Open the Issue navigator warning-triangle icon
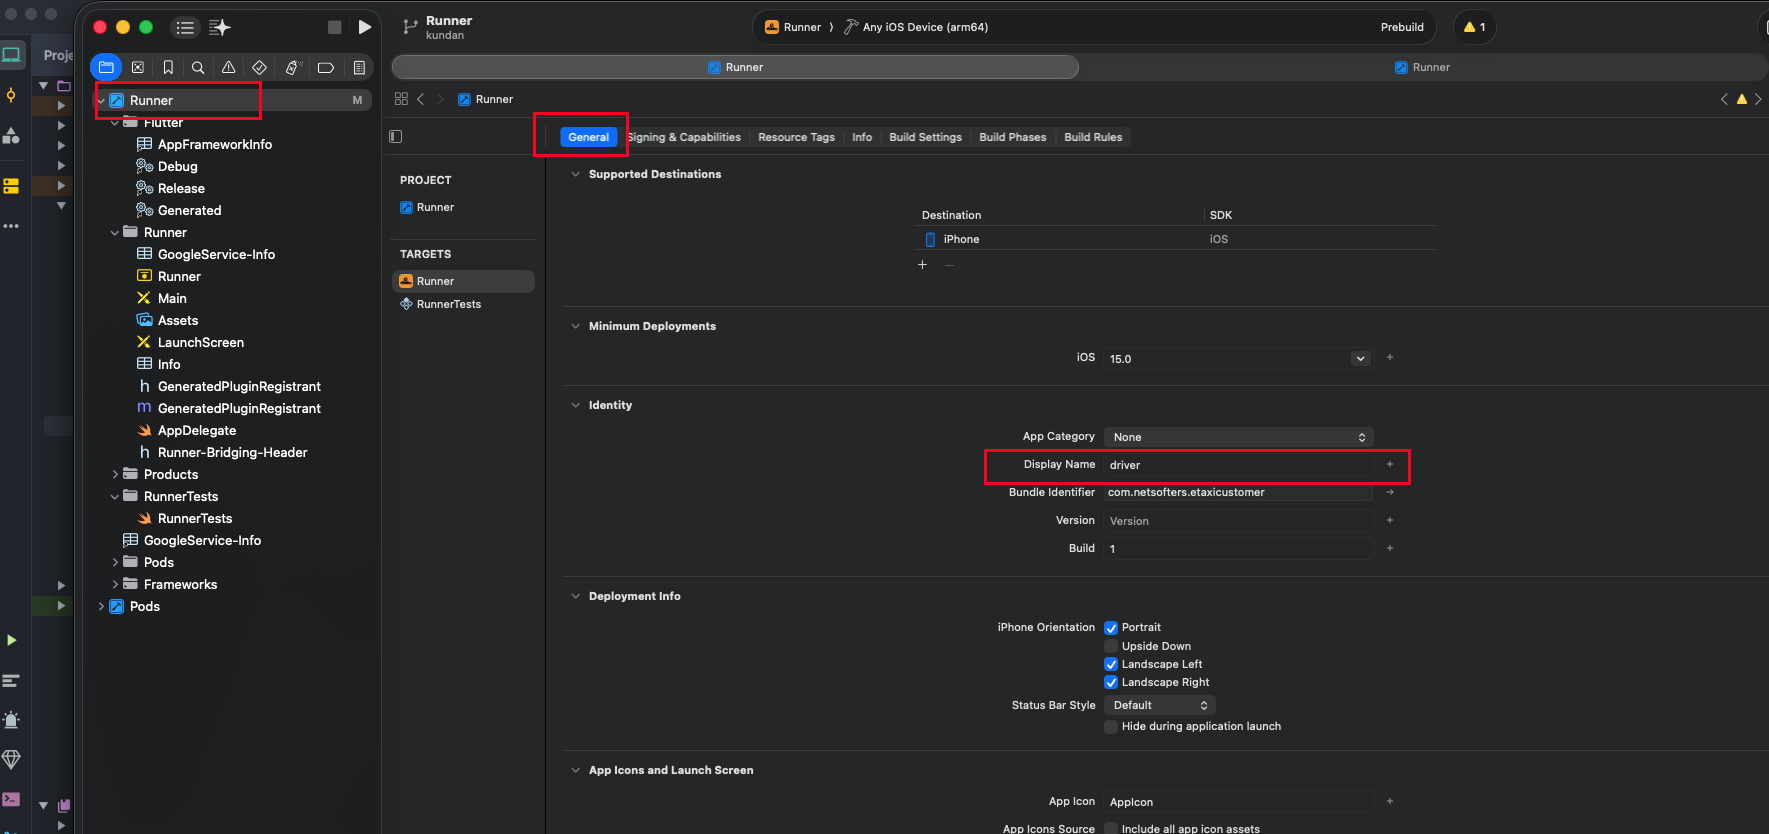Image resolution: width=1769 pixels, height=834 pixels. click(229, 67)
